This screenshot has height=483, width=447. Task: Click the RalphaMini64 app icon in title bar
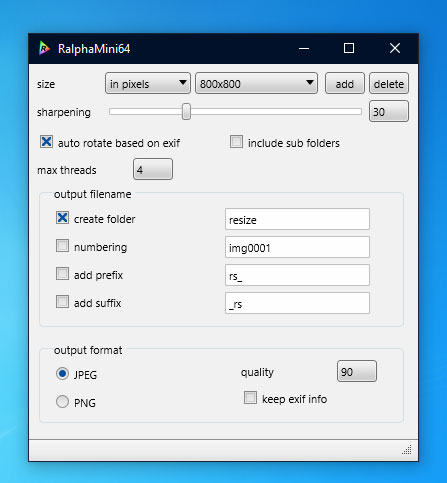click(44, 48)
